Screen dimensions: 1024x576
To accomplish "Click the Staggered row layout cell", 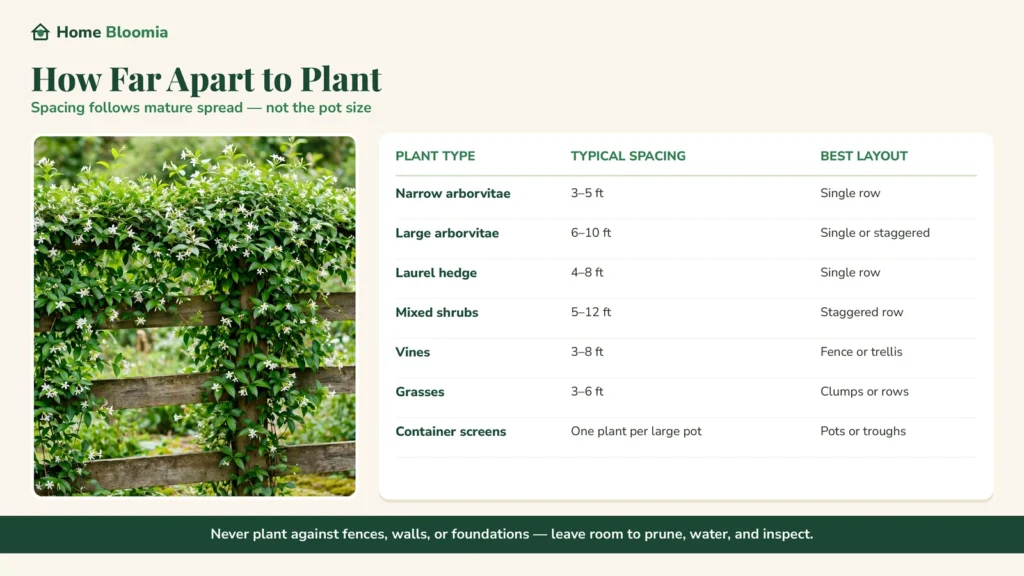I will (861, 312).
